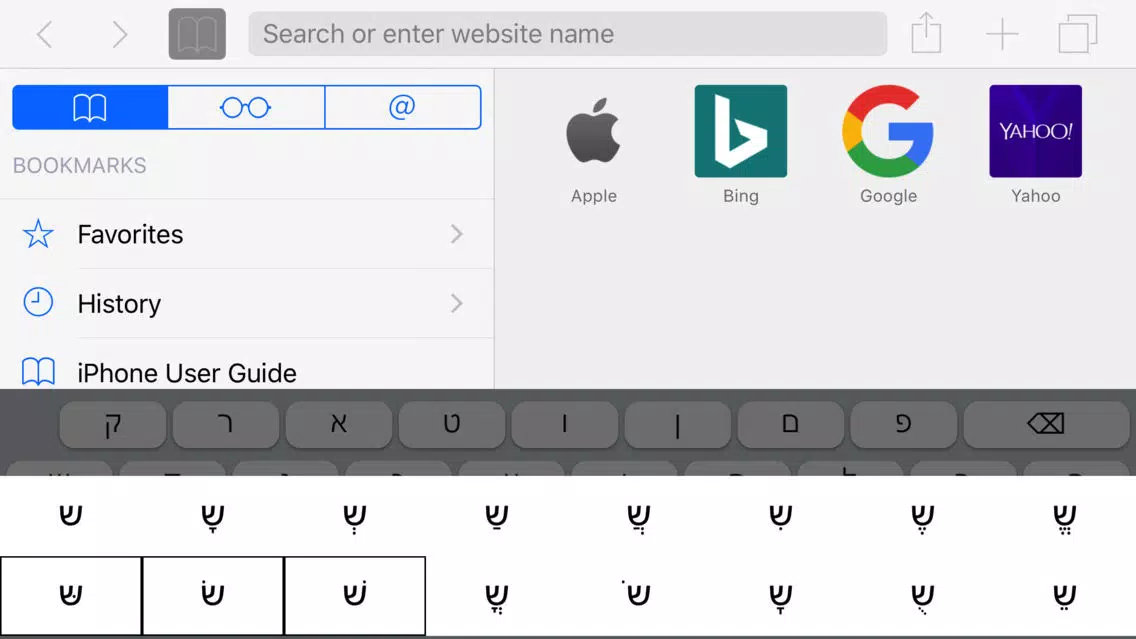Add a new tab with plus icon
Screen dimensions: 1136x639
[x=1002, y=34]
